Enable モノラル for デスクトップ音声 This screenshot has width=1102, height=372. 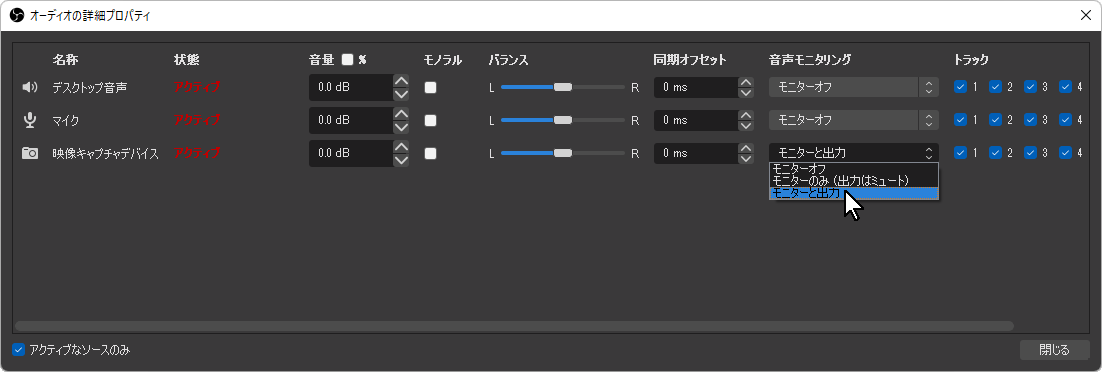[430, 88]
